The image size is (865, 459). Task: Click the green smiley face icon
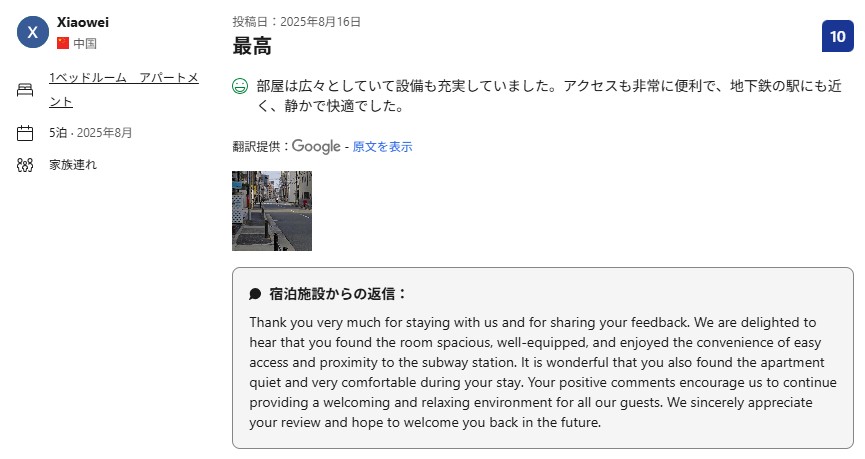(240, 86)
